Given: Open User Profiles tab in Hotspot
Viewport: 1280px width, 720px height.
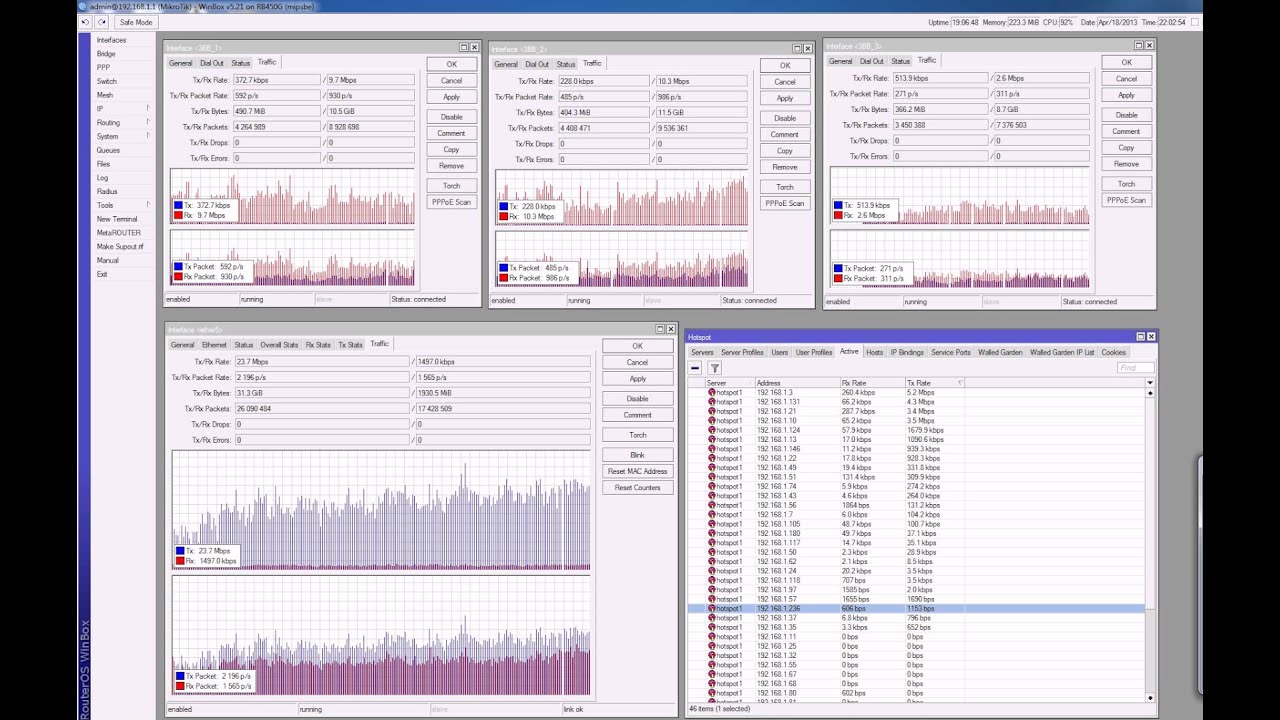Looking at the screenshot, I should [814, 352].
